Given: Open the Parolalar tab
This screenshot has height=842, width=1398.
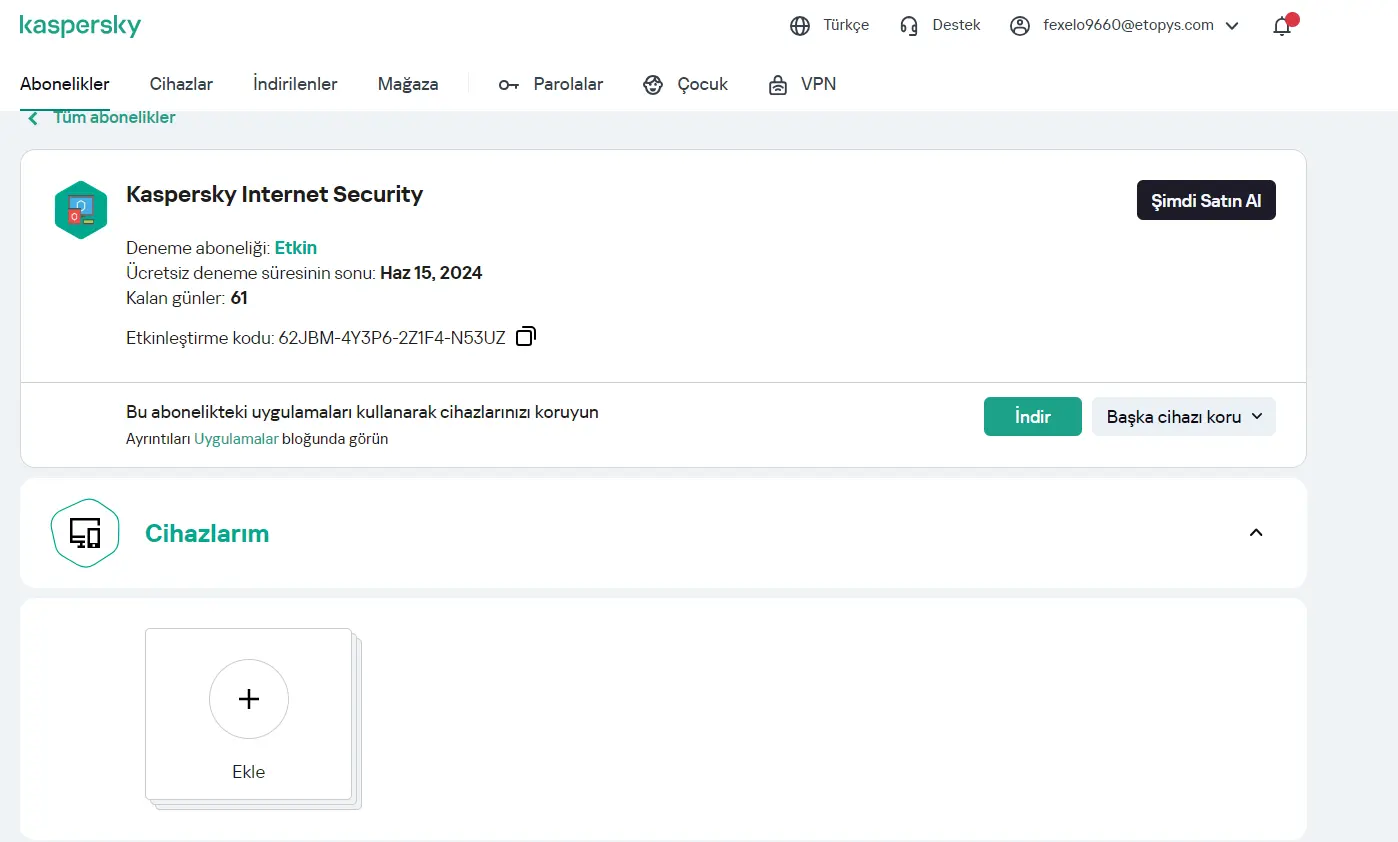Looking at the screenshot, I should click(x=568, y=84).
